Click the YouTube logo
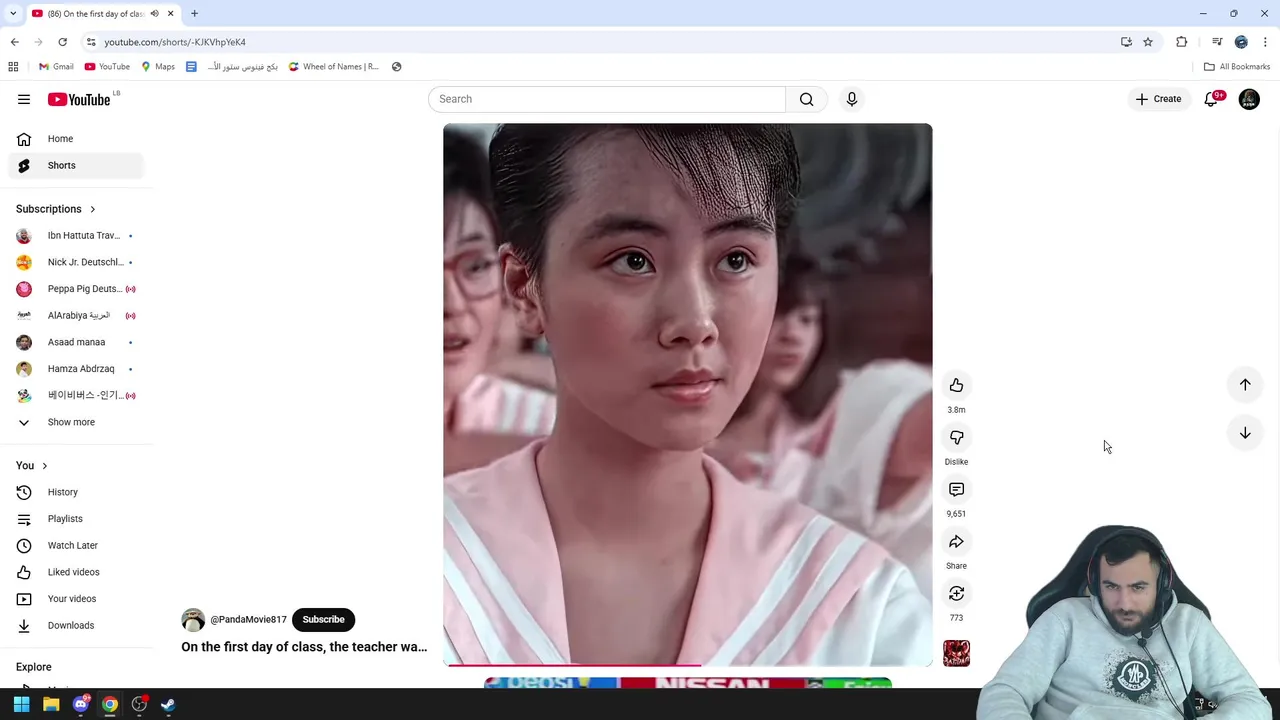The width and height of the screenshot is (1280, 720). coord(79,99)
